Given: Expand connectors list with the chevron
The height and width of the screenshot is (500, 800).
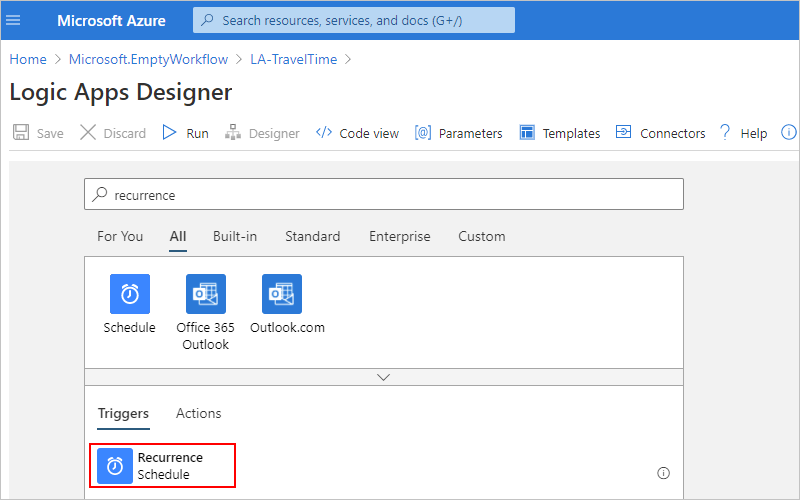Looking at the screenshot, I should (383, 377).
